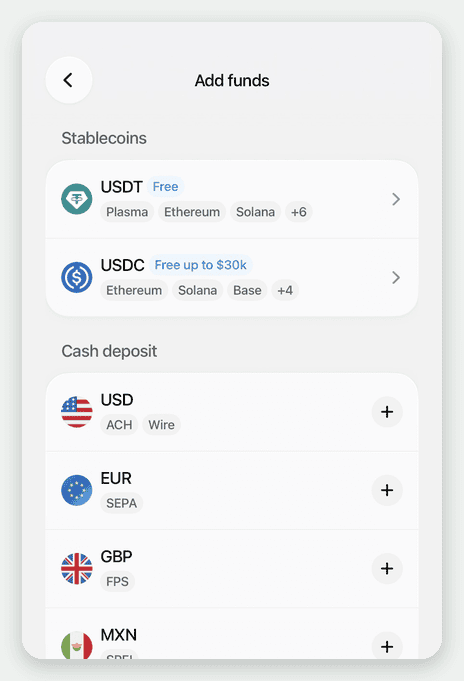Add a EUR deposit with plus button
Viewport: 464px width, 681px height.
(x=387, y=490)
